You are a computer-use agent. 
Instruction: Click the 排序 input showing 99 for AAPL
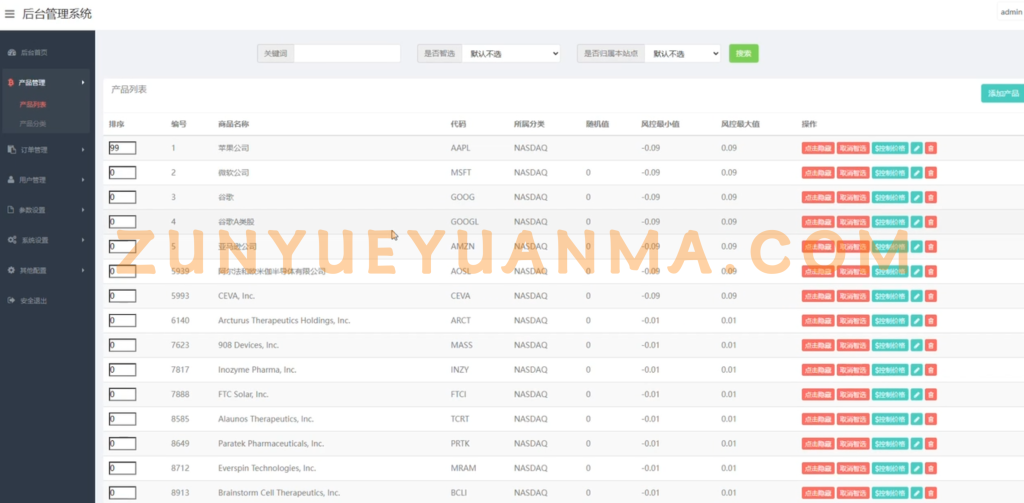pos(123,148)
